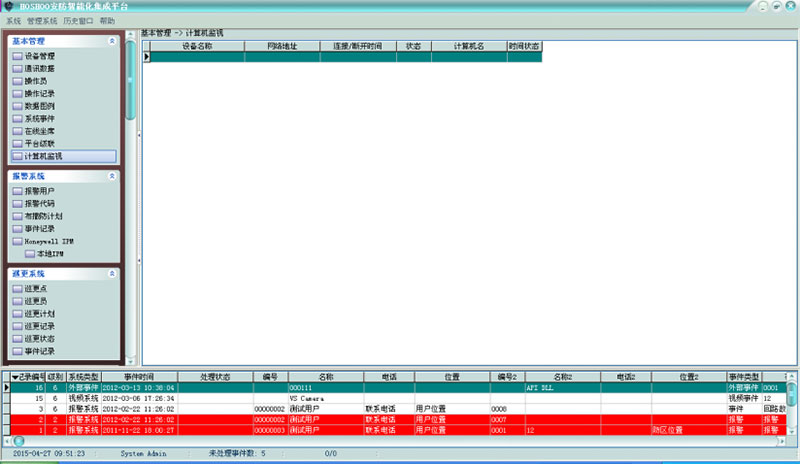The image size is (800, 464).
Task: Open 巡更计划 via its icon
Action: (17, 313)
